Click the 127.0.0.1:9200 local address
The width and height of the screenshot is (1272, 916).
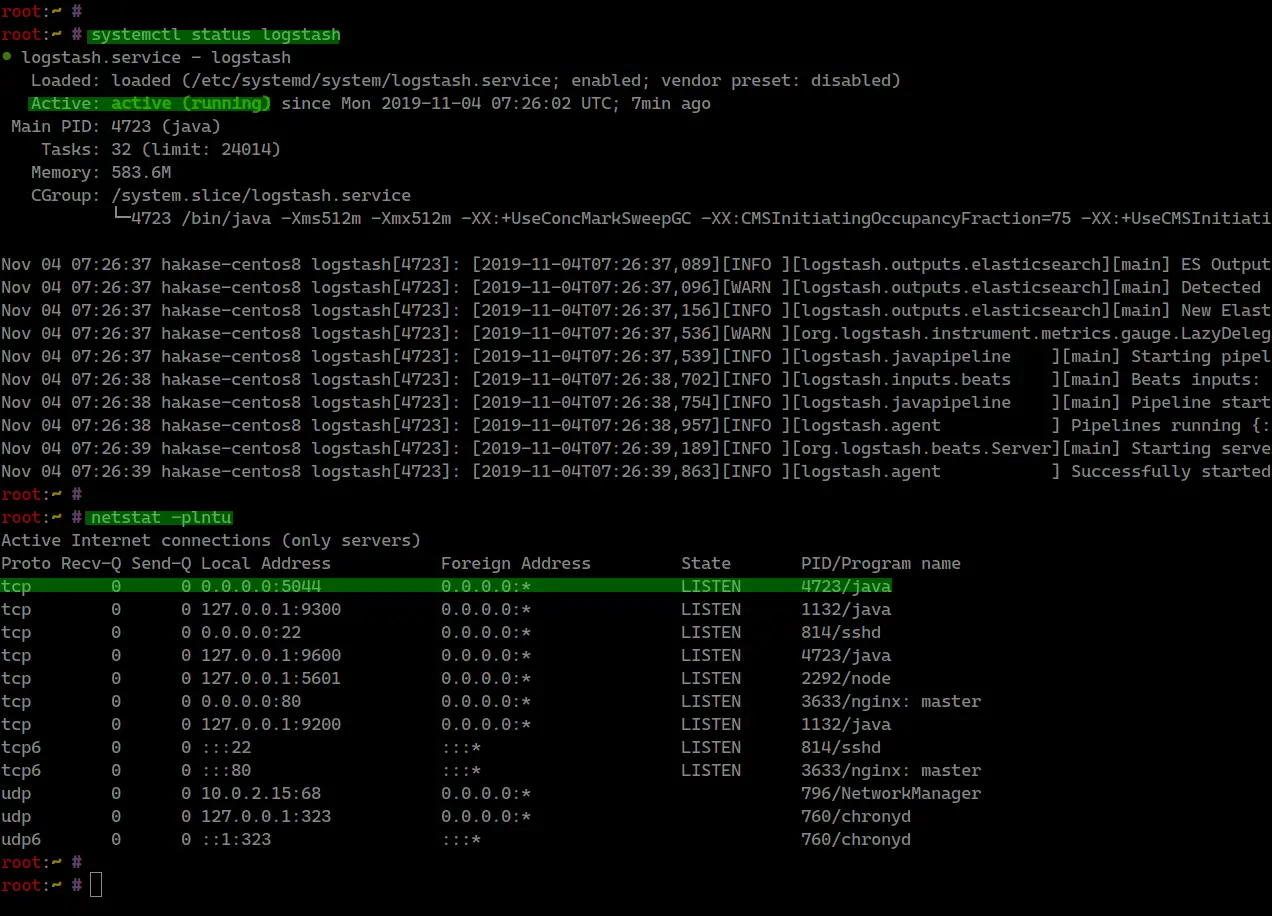click(x=271, y=725)
